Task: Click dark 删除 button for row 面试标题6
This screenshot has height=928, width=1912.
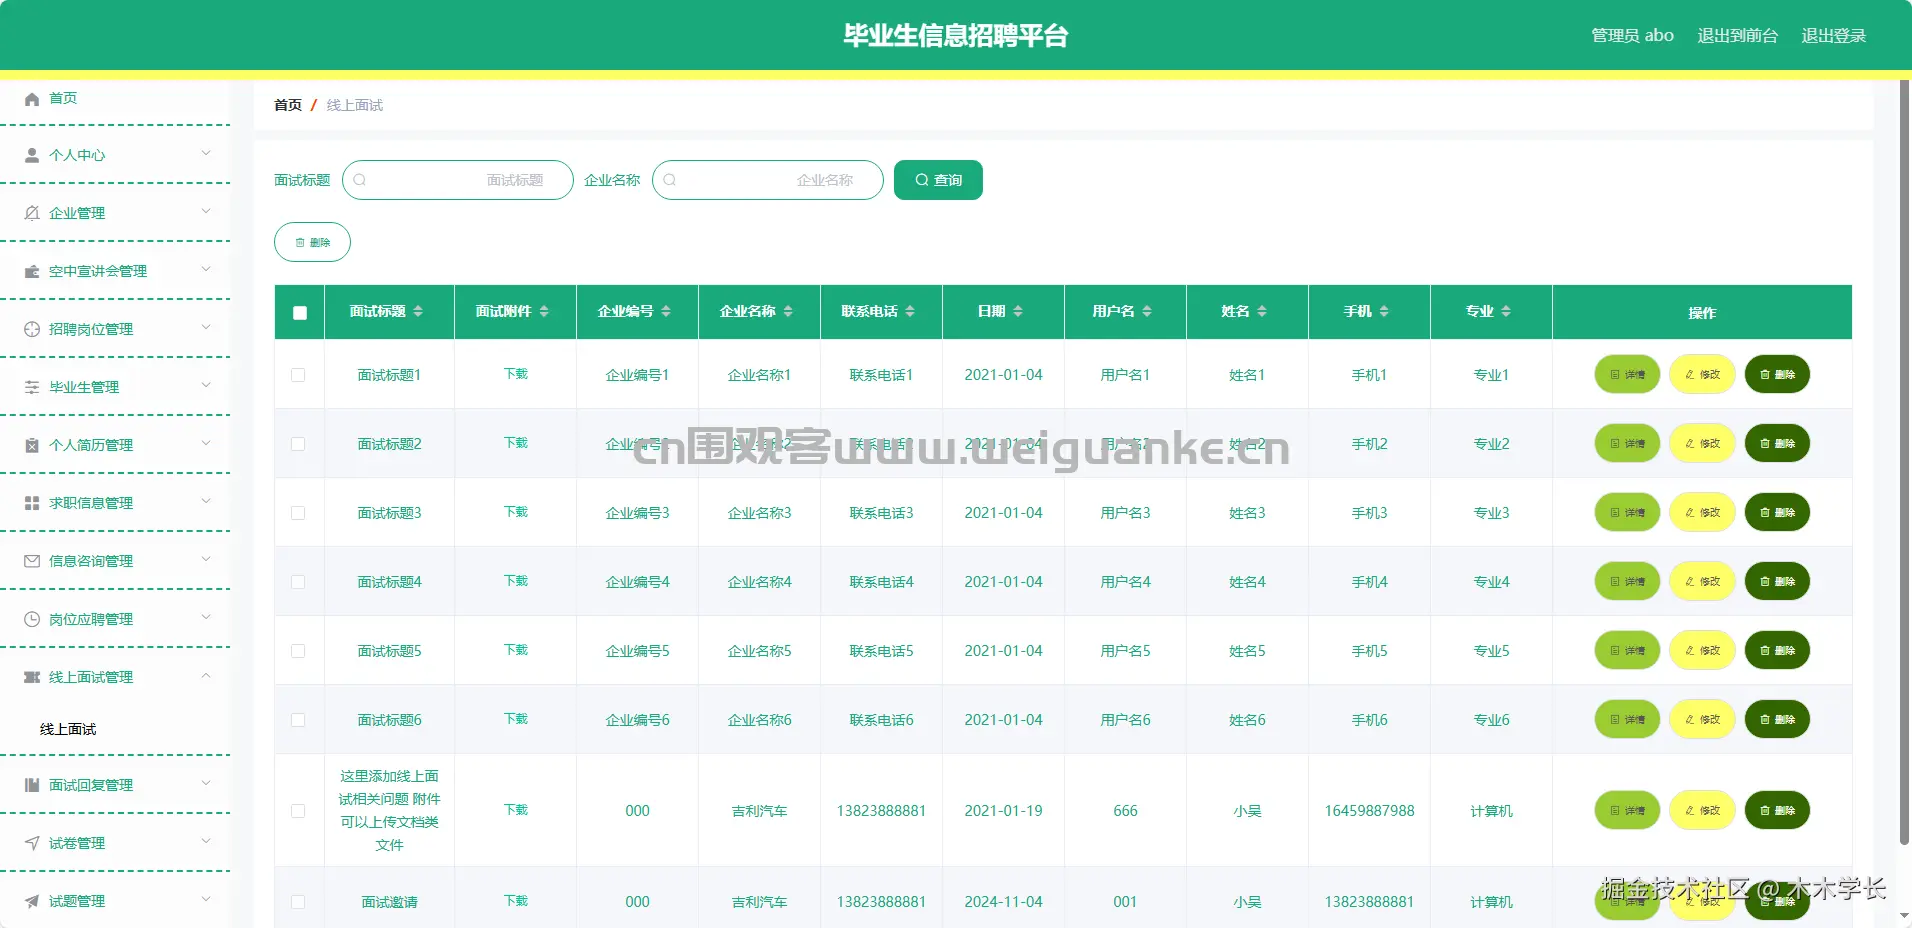Action: (1777, 720)
